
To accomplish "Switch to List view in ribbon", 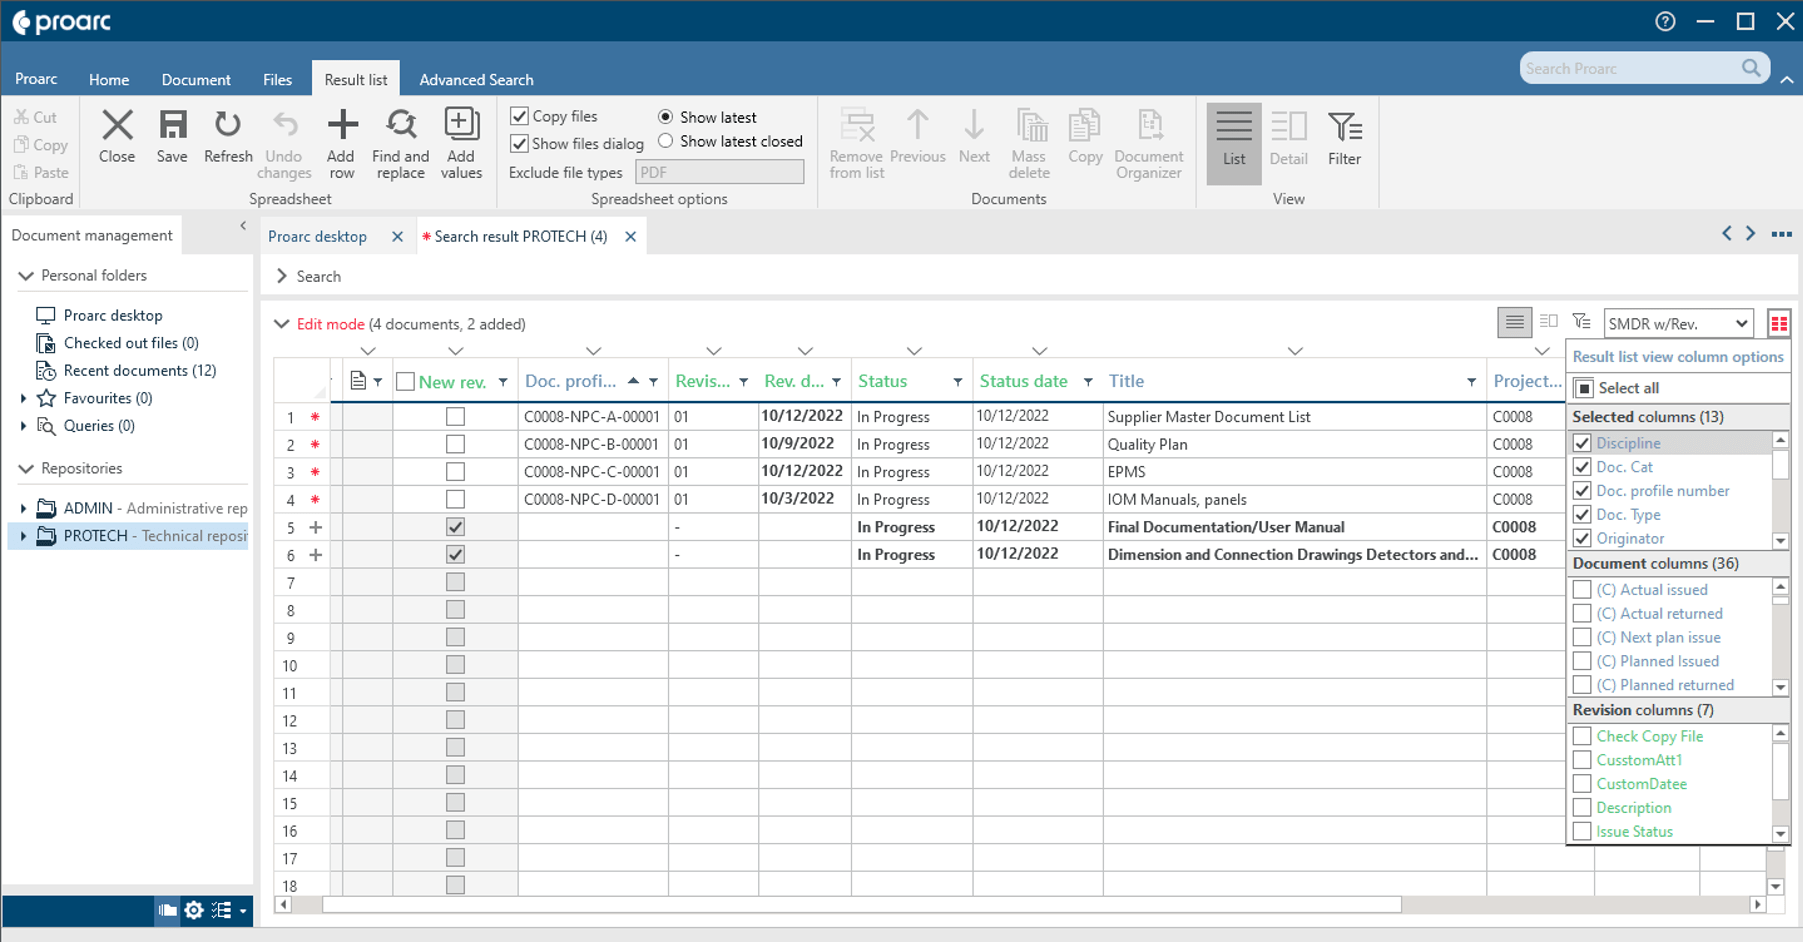I will pos(1234,144).
